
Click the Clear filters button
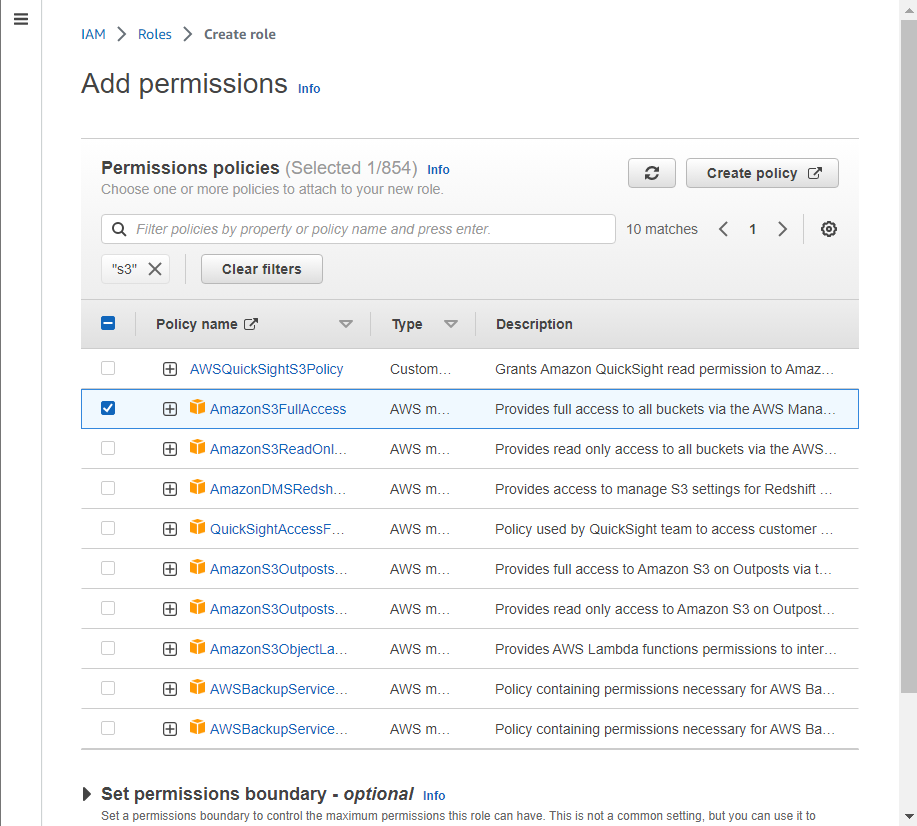[261, 268]
